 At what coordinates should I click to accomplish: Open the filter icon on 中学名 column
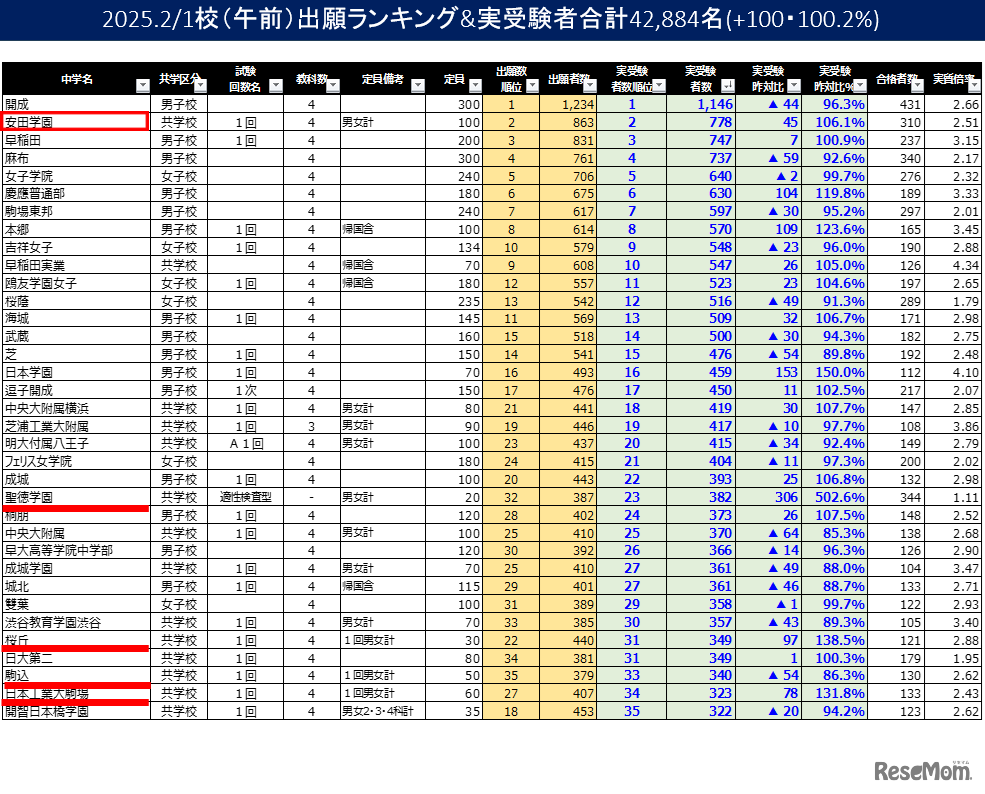click(x=142, y=87)
